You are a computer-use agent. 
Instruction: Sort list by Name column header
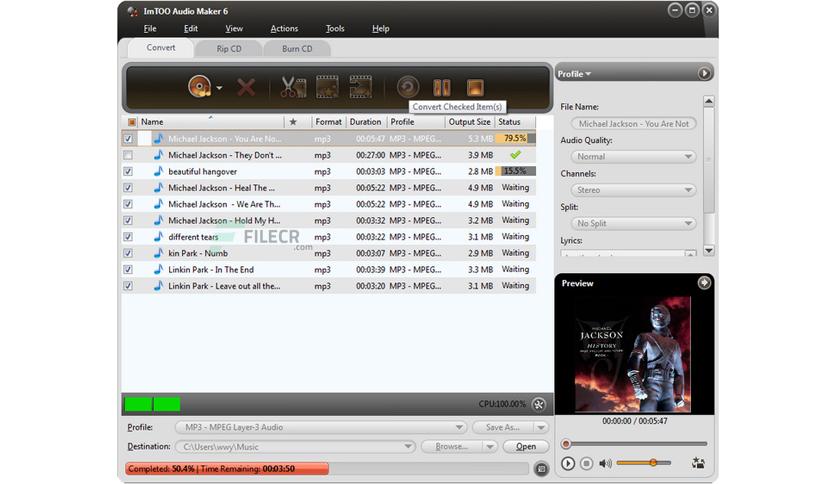tap(211, 122)
